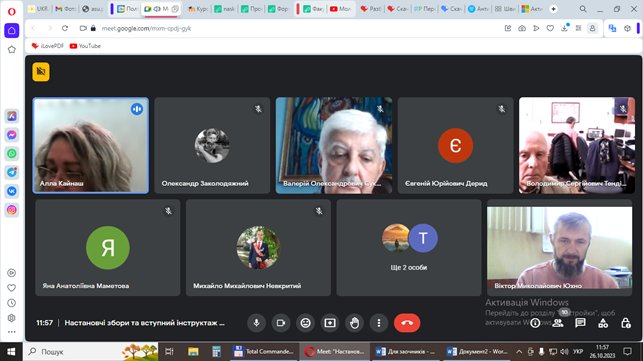Toggle the microphone in Meet controls
Screen dimensions: 643x361
(256, 323)
